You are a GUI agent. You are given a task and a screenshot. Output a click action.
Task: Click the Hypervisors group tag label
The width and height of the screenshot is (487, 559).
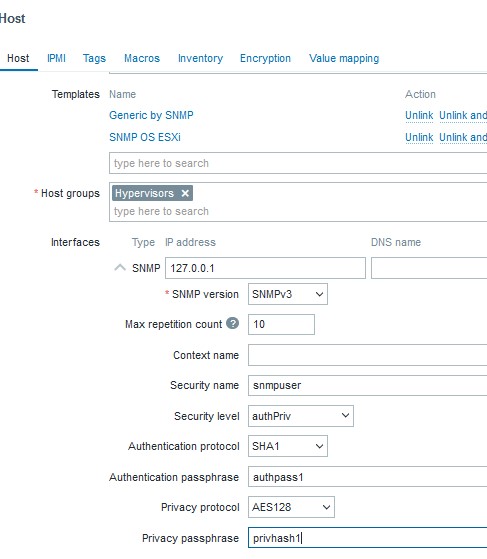click(144, 193)
